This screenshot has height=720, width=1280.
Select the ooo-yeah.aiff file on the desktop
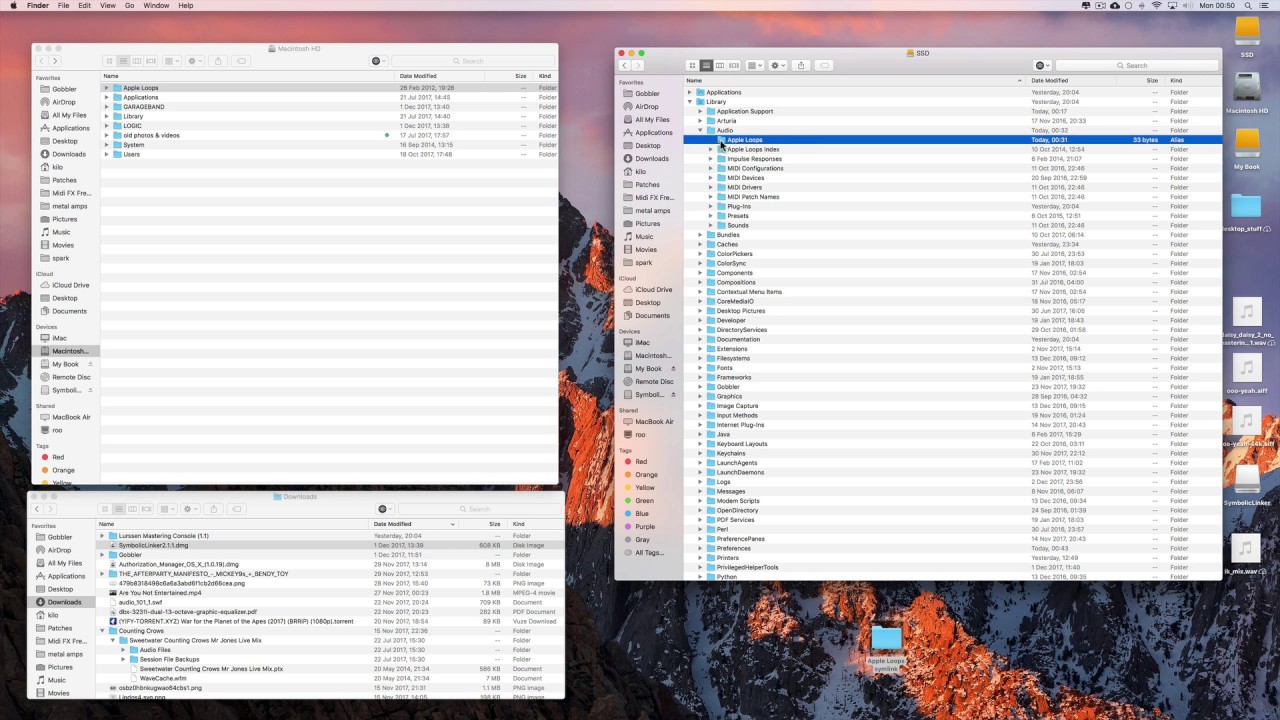tap(1246, 368)
